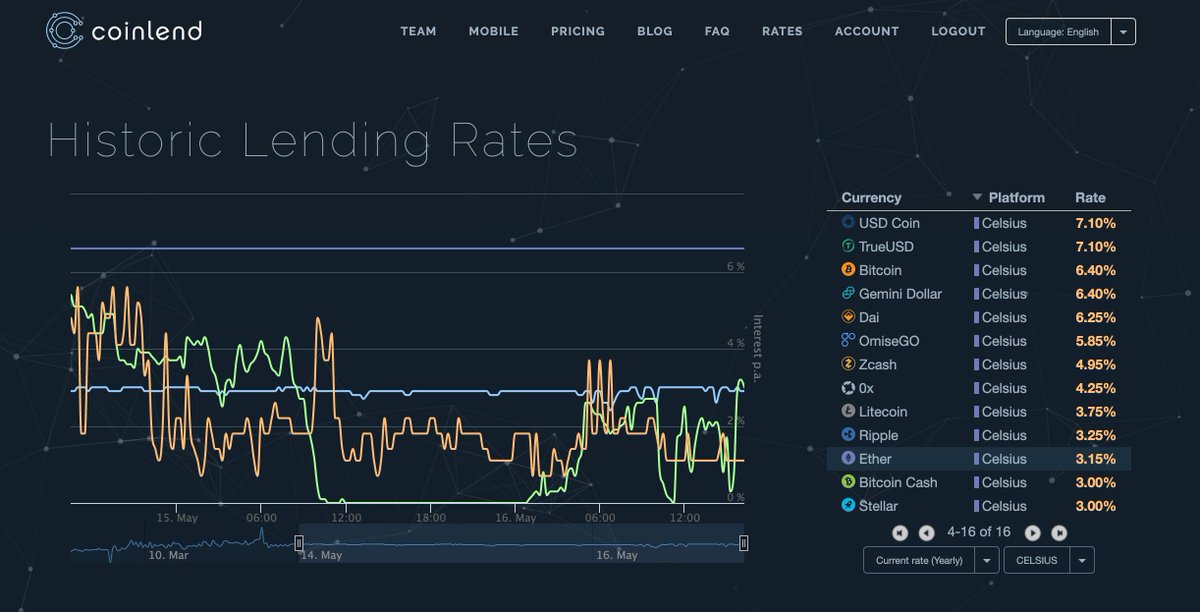Click the 6.40% rate for Gemini Dollar
This screenshot has width=1200, height=612.
coord(1095,294)
